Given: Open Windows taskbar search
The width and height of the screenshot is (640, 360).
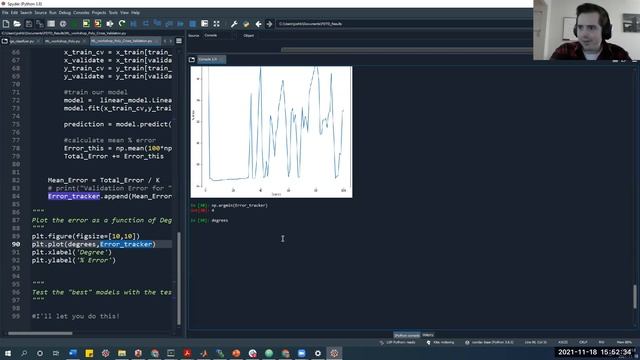Looking at the screenshot, I should pos(24,353).
